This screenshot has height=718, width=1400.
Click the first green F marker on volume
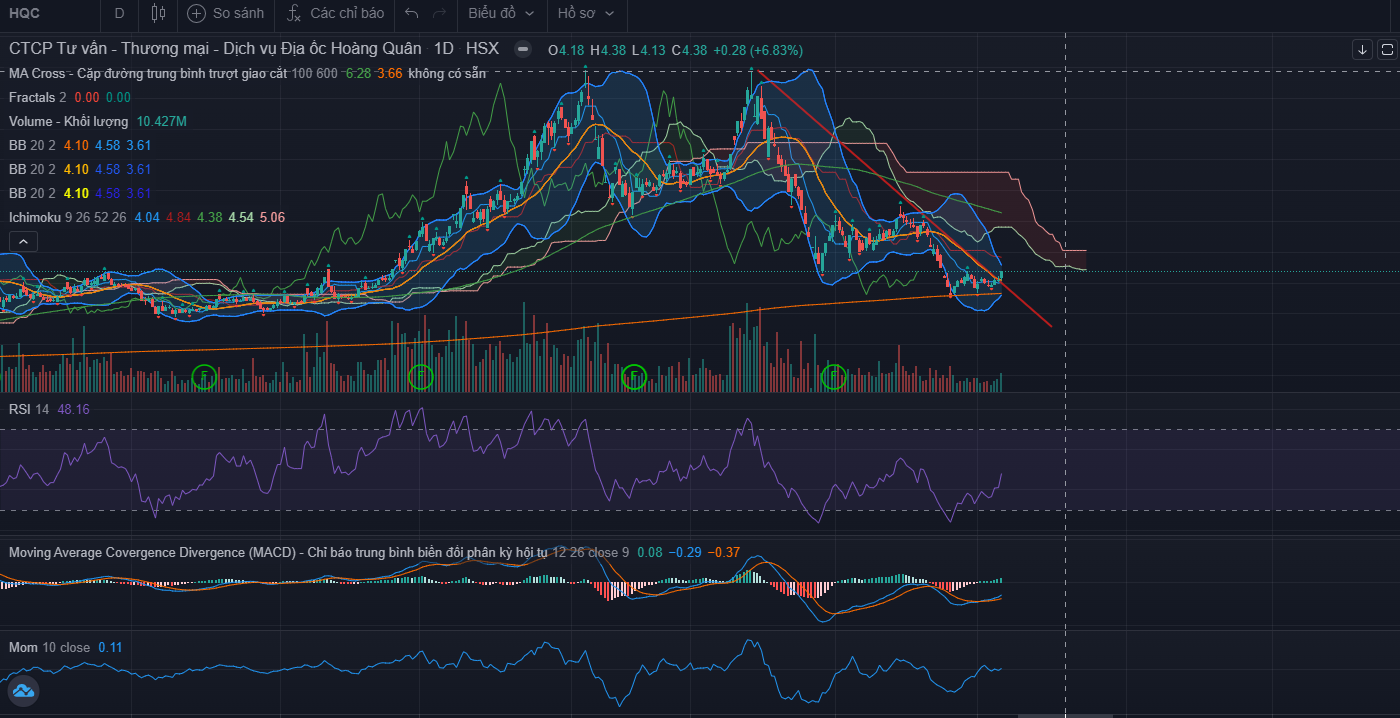coord(204,377)
